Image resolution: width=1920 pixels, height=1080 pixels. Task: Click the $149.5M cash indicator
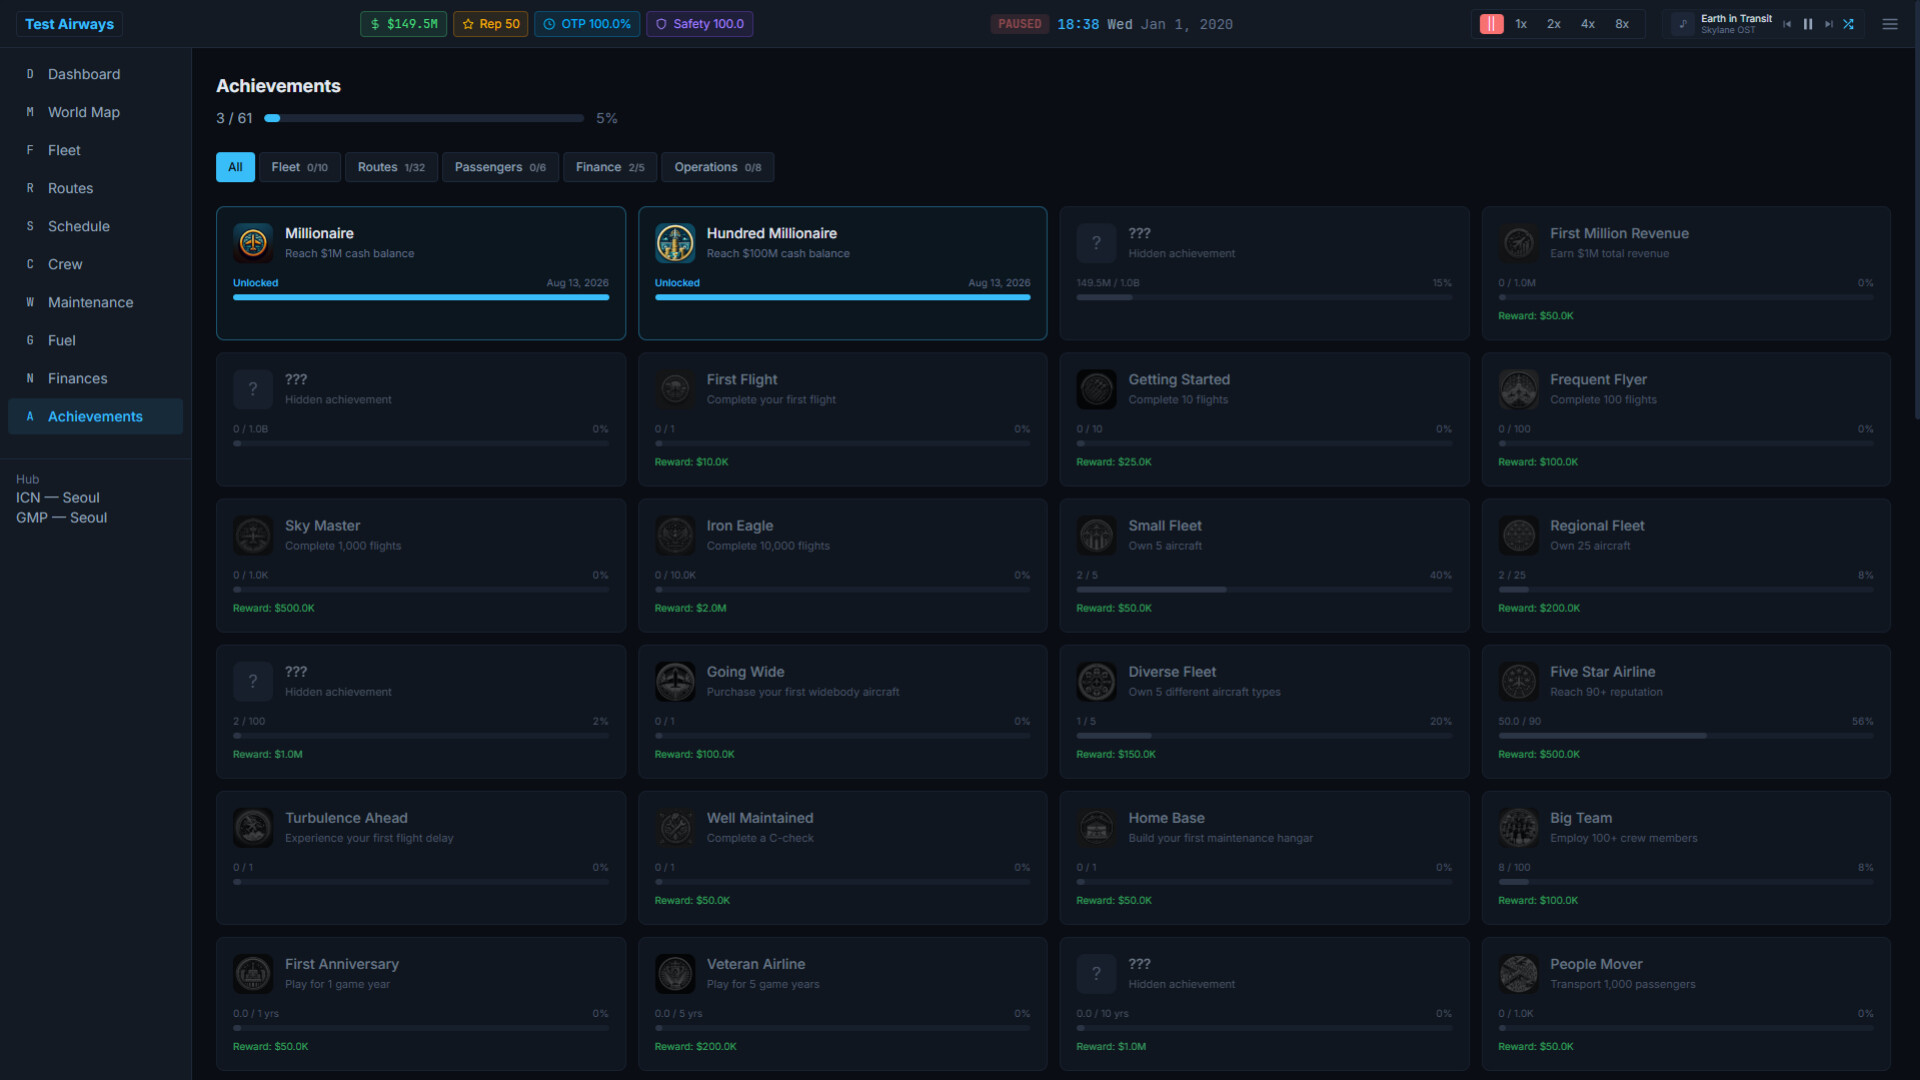[404, 24]
